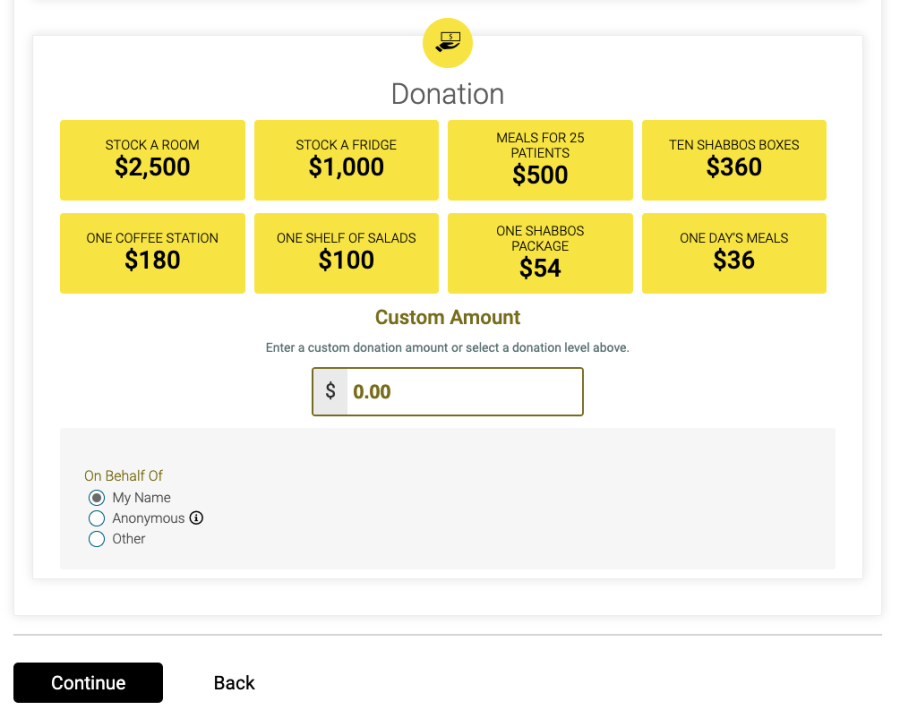
Task: Choose the Anonymous radio option
Action: pos(96,518)
